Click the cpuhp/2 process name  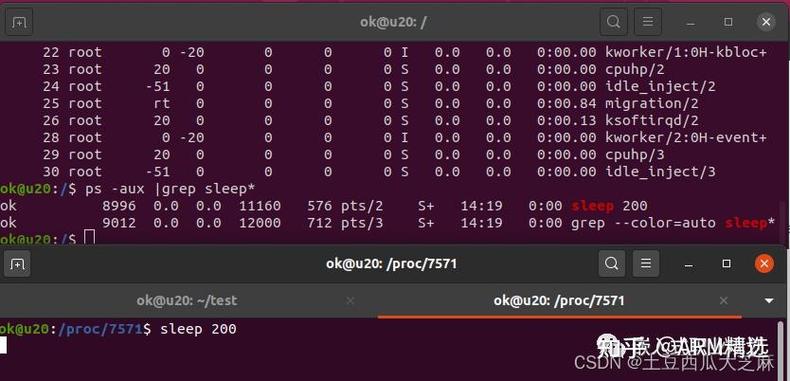pyautogui.click(x=635, y=70)
